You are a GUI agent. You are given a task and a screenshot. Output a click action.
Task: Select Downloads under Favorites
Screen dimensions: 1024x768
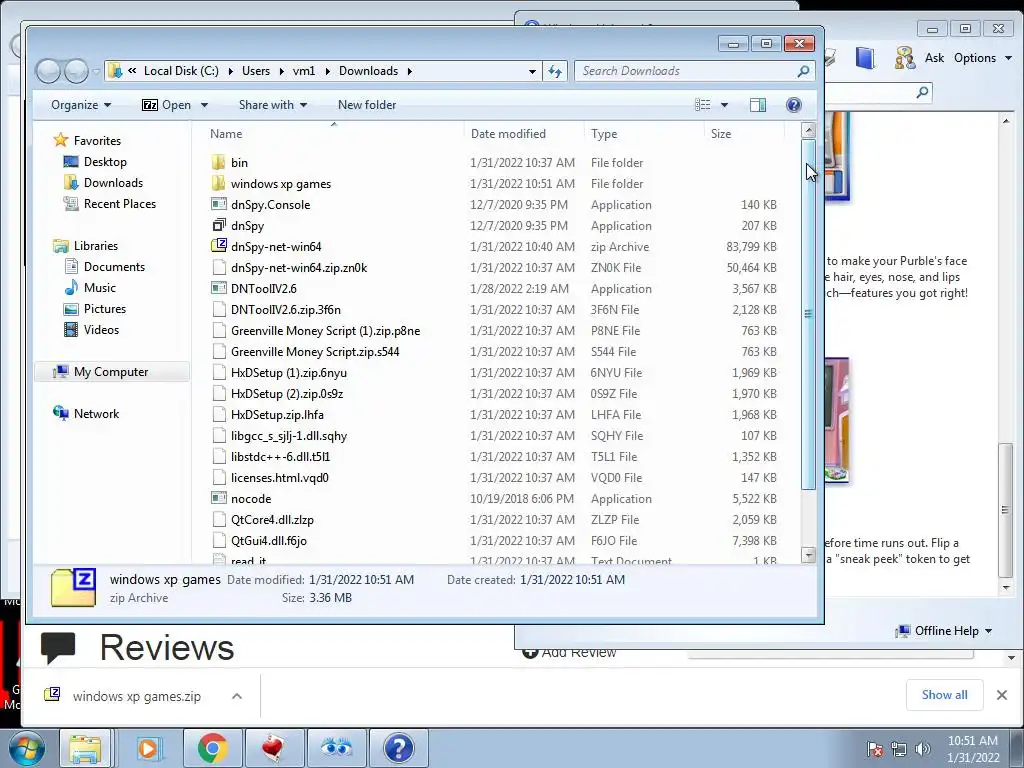point(113,183)
